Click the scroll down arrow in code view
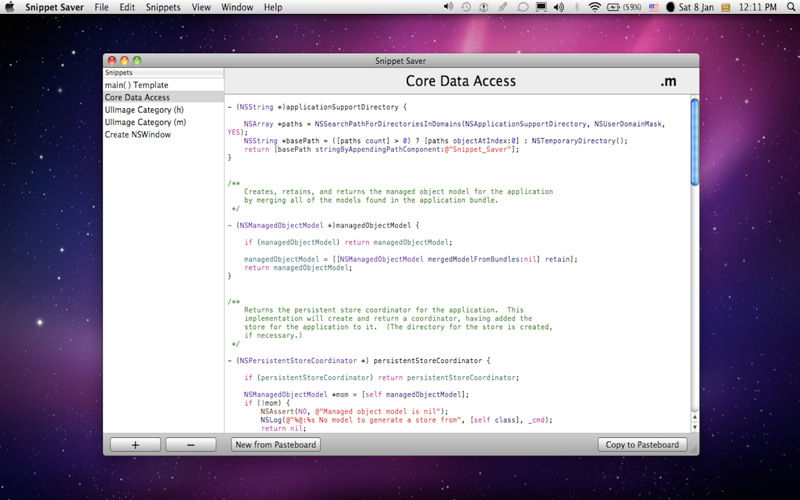800x500 pixels. [x=694, y=427]
